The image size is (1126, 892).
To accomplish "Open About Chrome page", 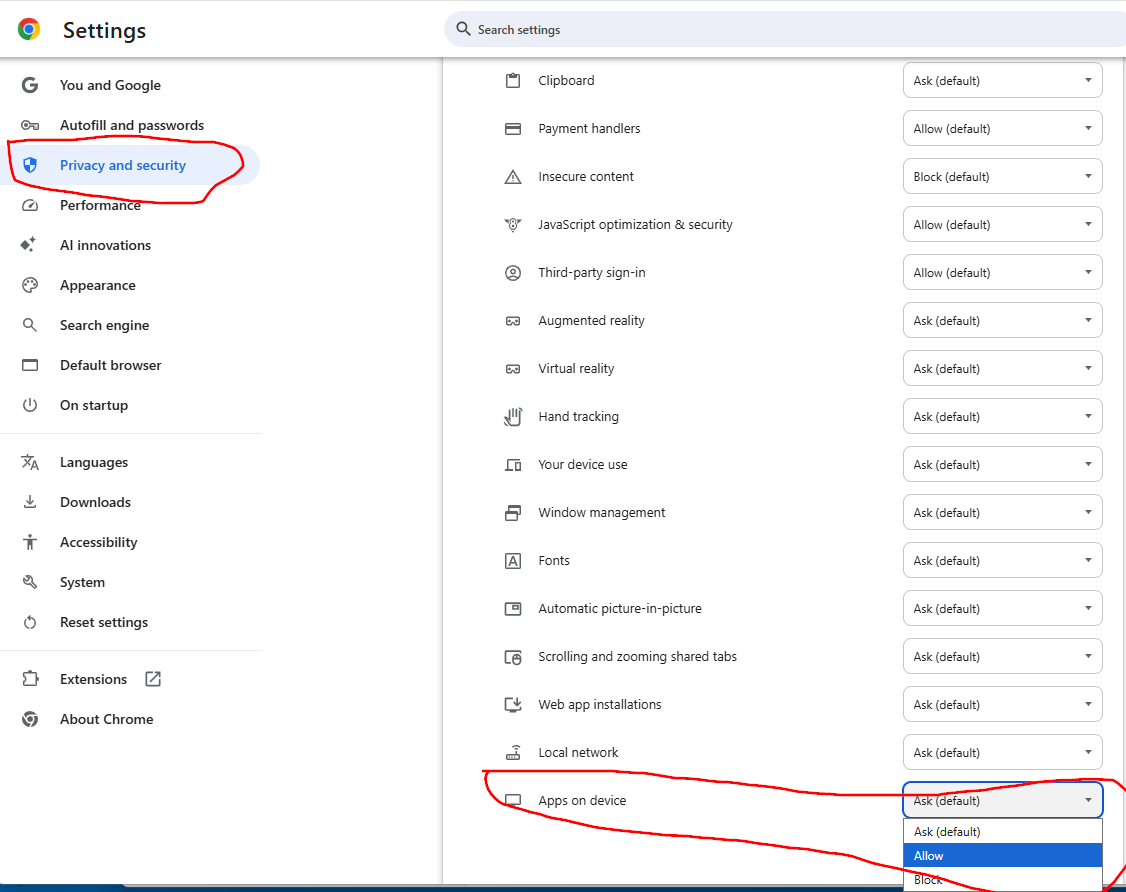I will pyautogui.click(x=106, y=720).
